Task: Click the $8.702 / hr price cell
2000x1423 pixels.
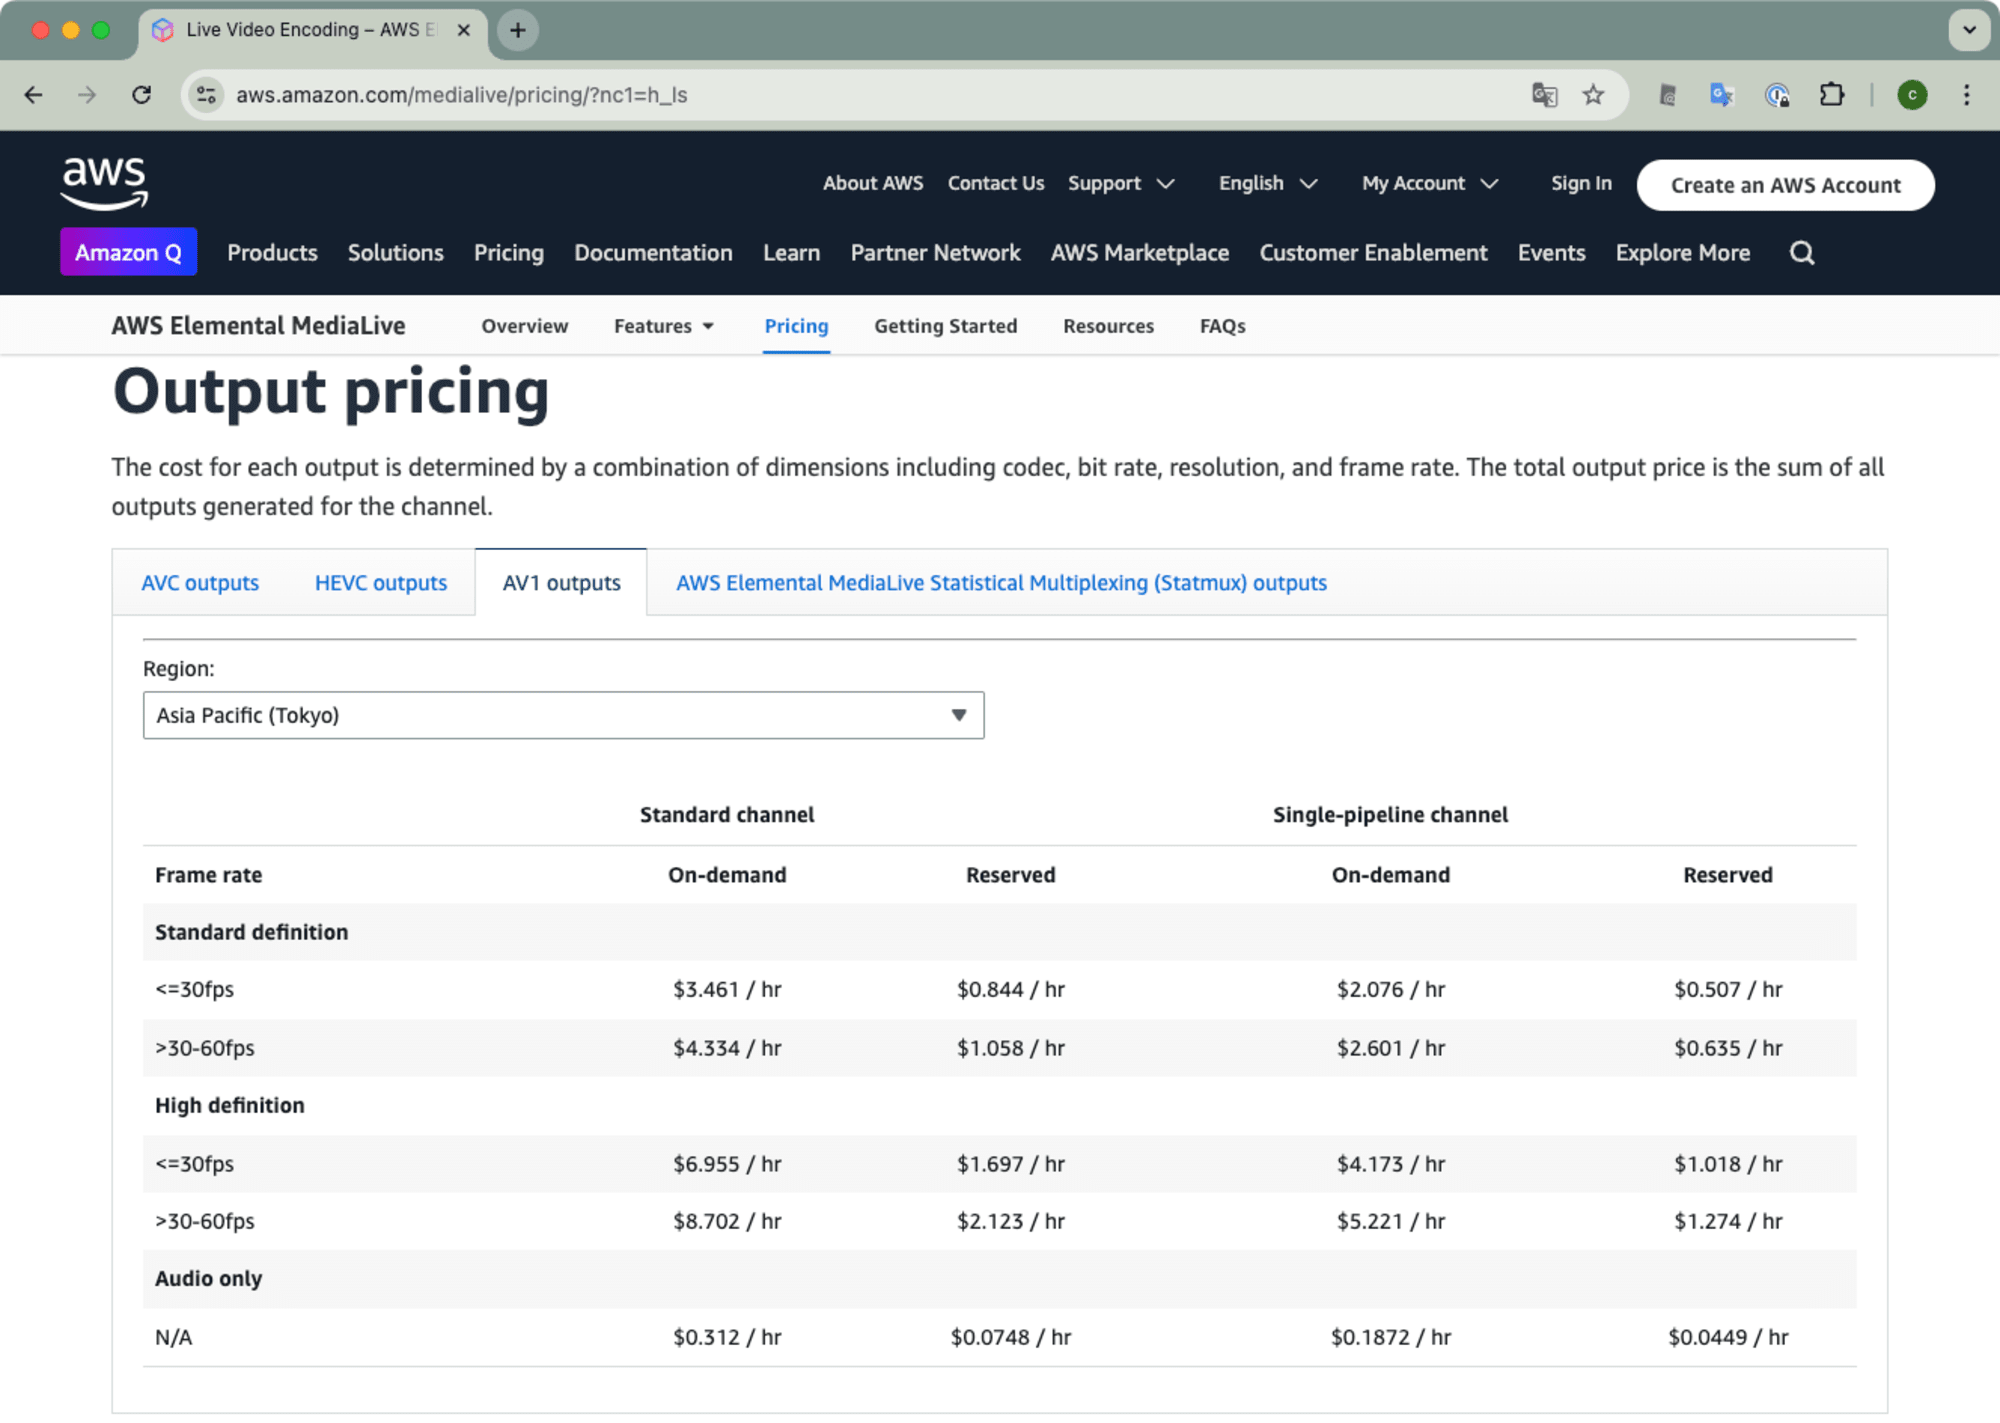Action: (727, 1221)
